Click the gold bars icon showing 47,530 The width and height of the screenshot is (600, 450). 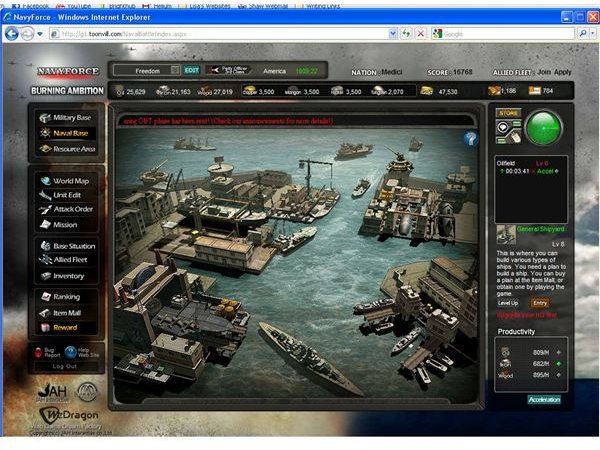point(426,91)
